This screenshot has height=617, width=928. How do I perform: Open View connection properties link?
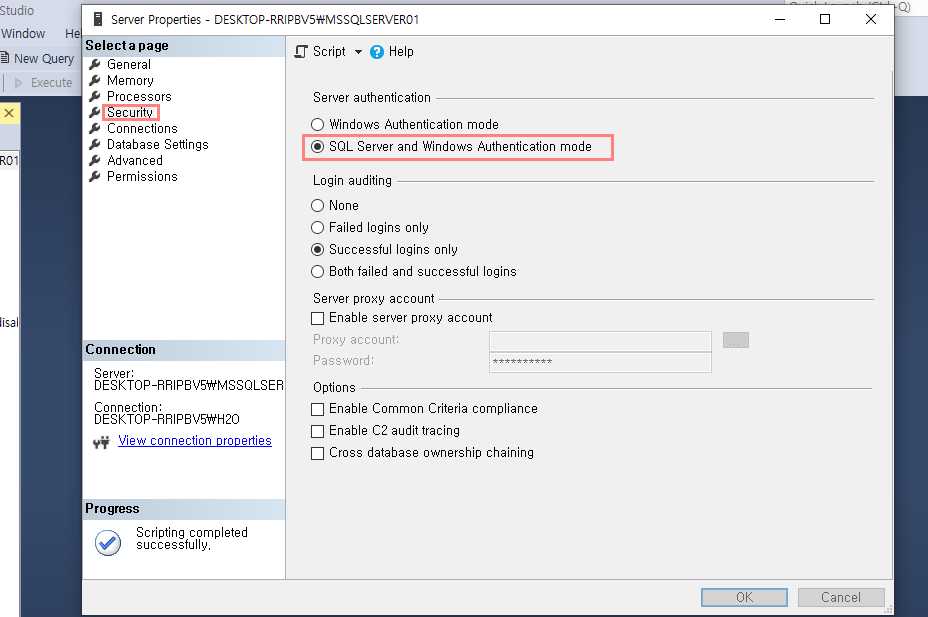point(195,441)
